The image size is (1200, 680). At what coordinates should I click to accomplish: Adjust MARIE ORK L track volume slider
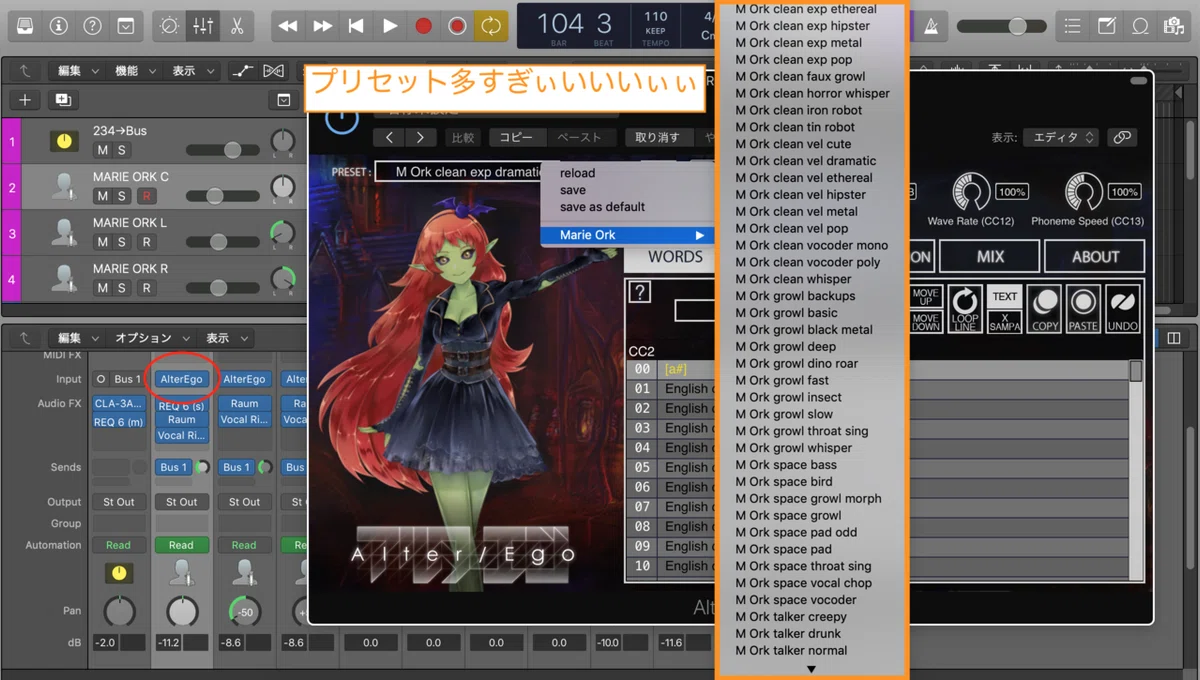(x=221, y=242)
